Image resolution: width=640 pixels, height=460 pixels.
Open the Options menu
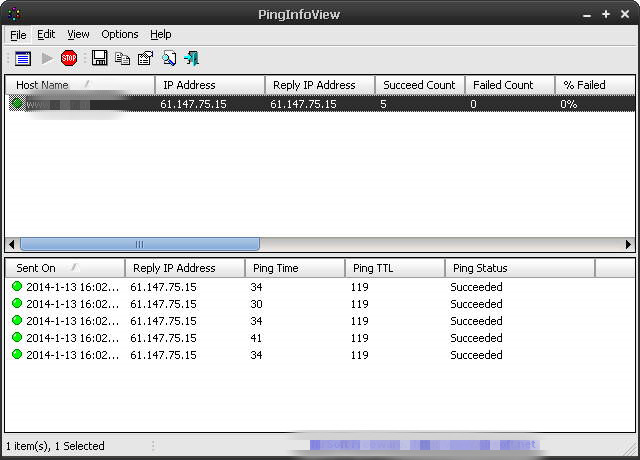(120, 34)
